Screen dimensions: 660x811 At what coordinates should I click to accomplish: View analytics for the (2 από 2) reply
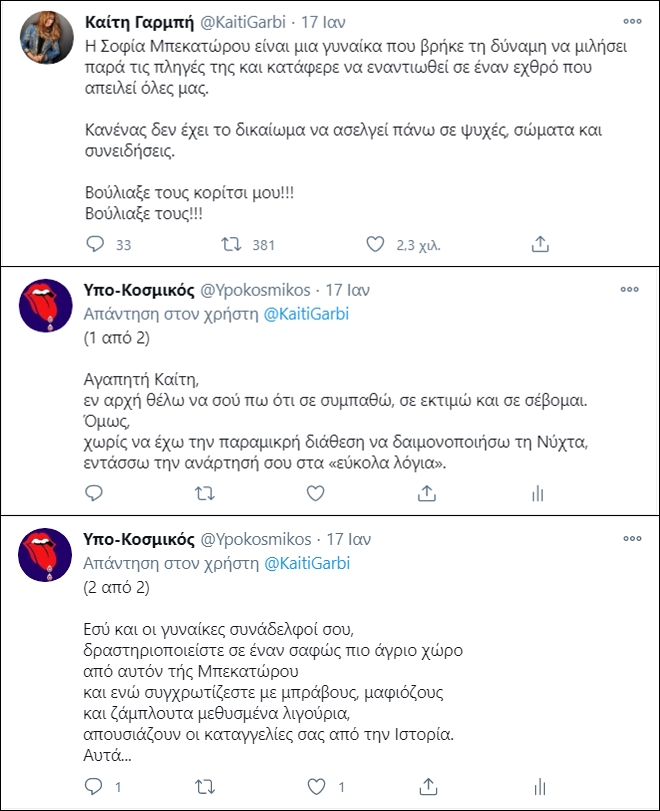tap(539, 785)
